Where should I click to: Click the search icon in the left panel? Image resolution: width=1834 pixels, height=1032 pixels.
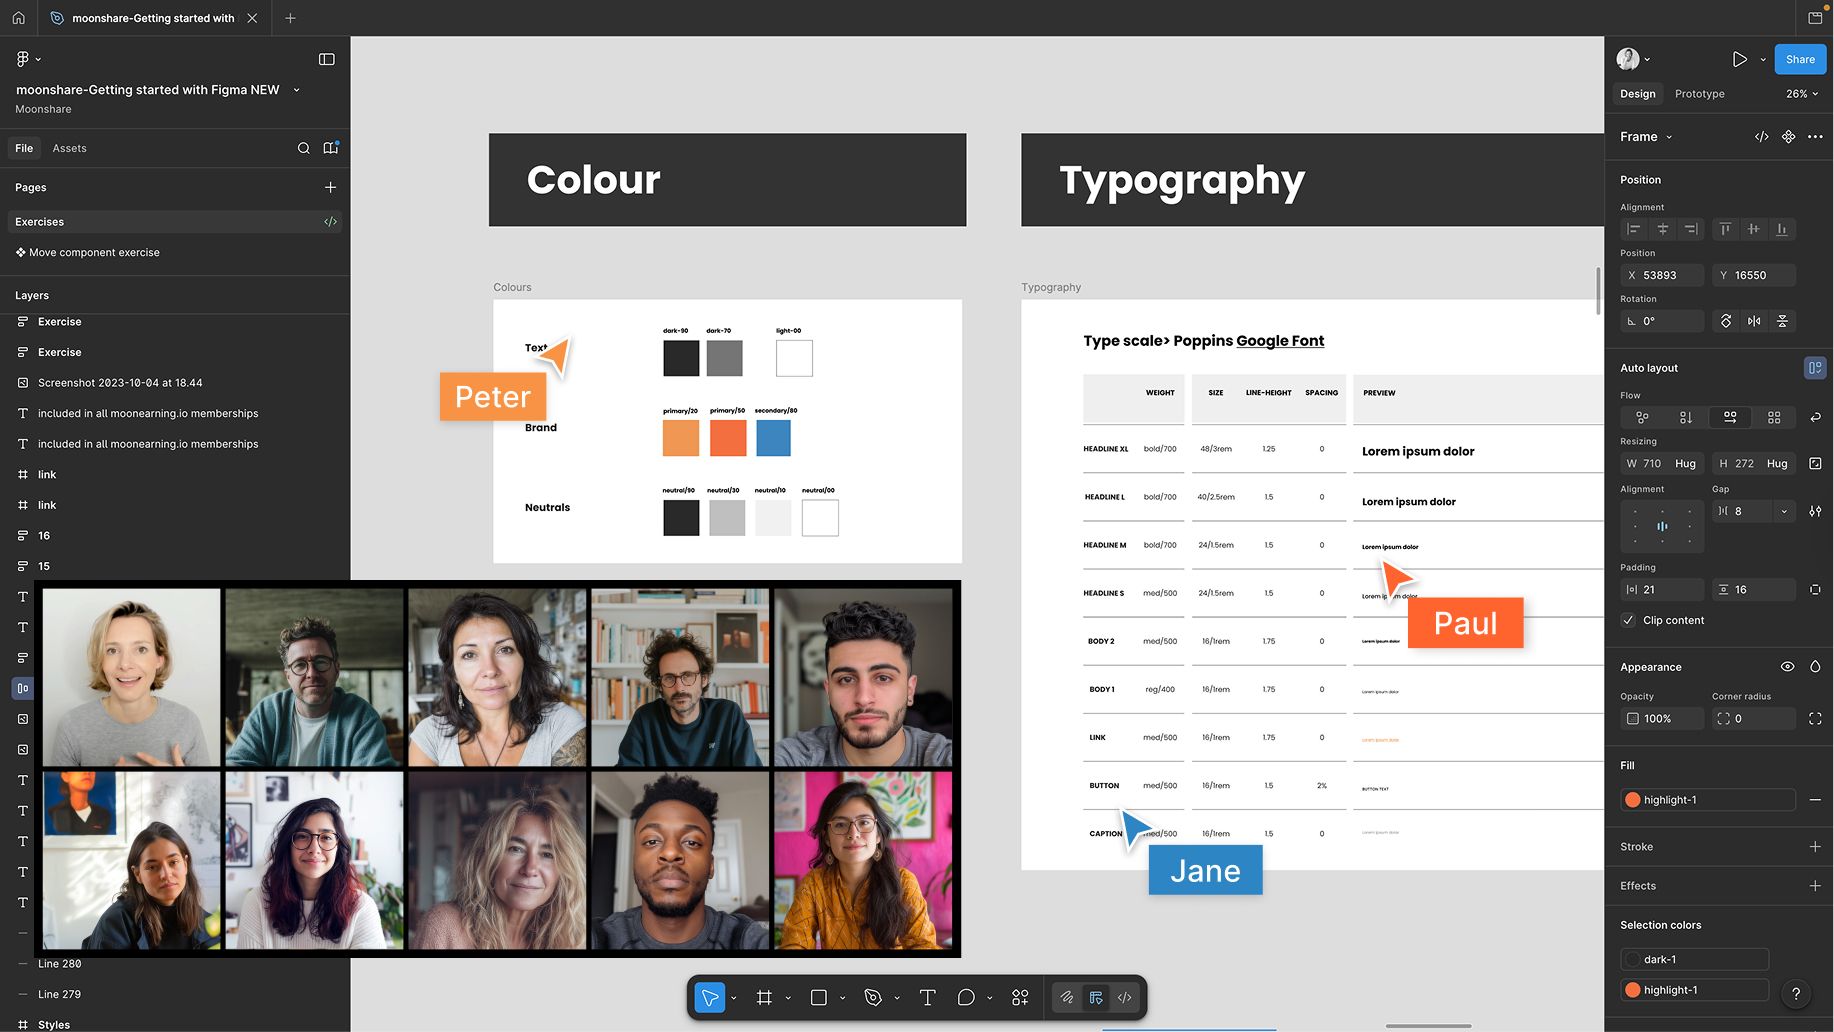(x=303, y=148)
